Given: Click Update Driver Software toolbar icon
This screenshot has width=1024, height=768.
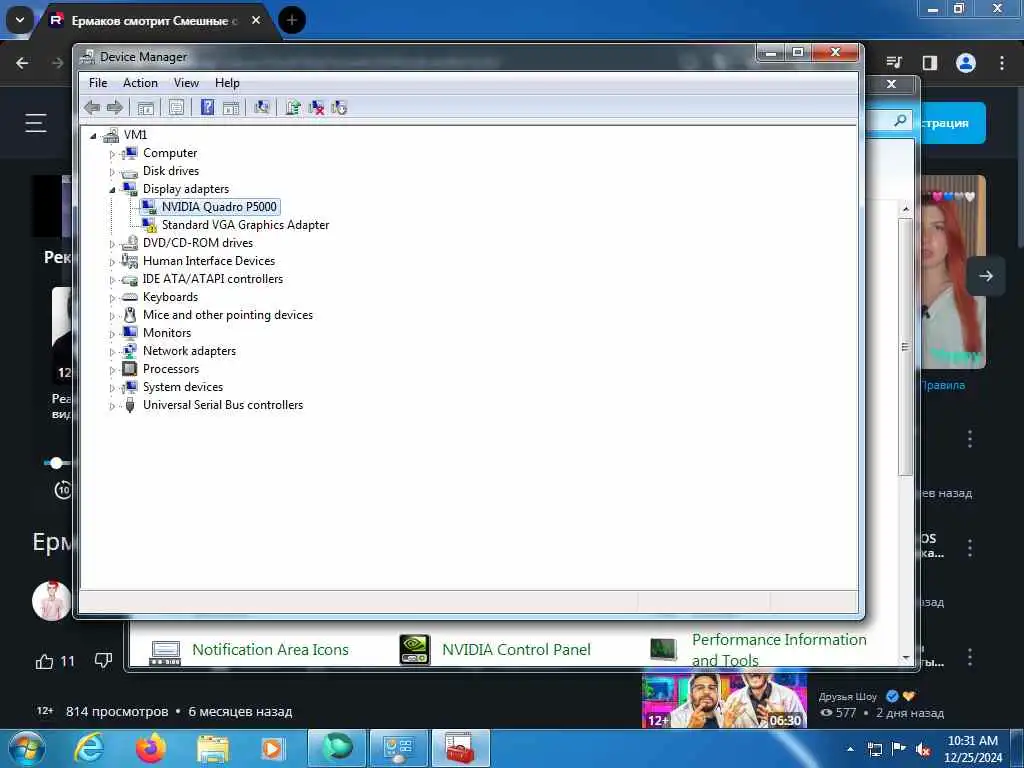Looking at the screenshot, I should (293, 107).
